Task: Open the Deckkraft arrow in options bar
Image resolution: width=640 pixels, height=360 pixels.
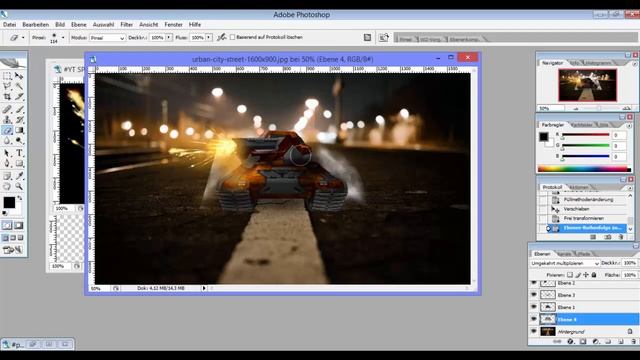Action: click(169, 38)
